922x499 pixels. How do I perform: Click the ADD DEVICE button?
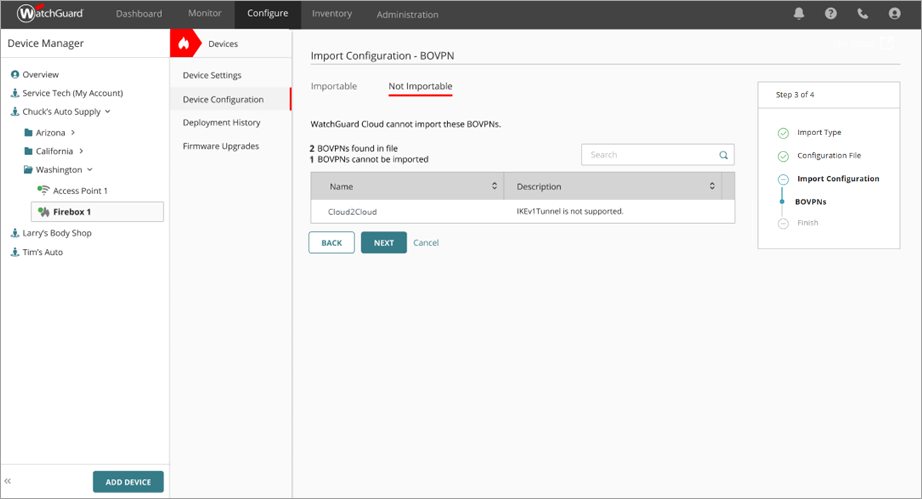click(128, 482)
